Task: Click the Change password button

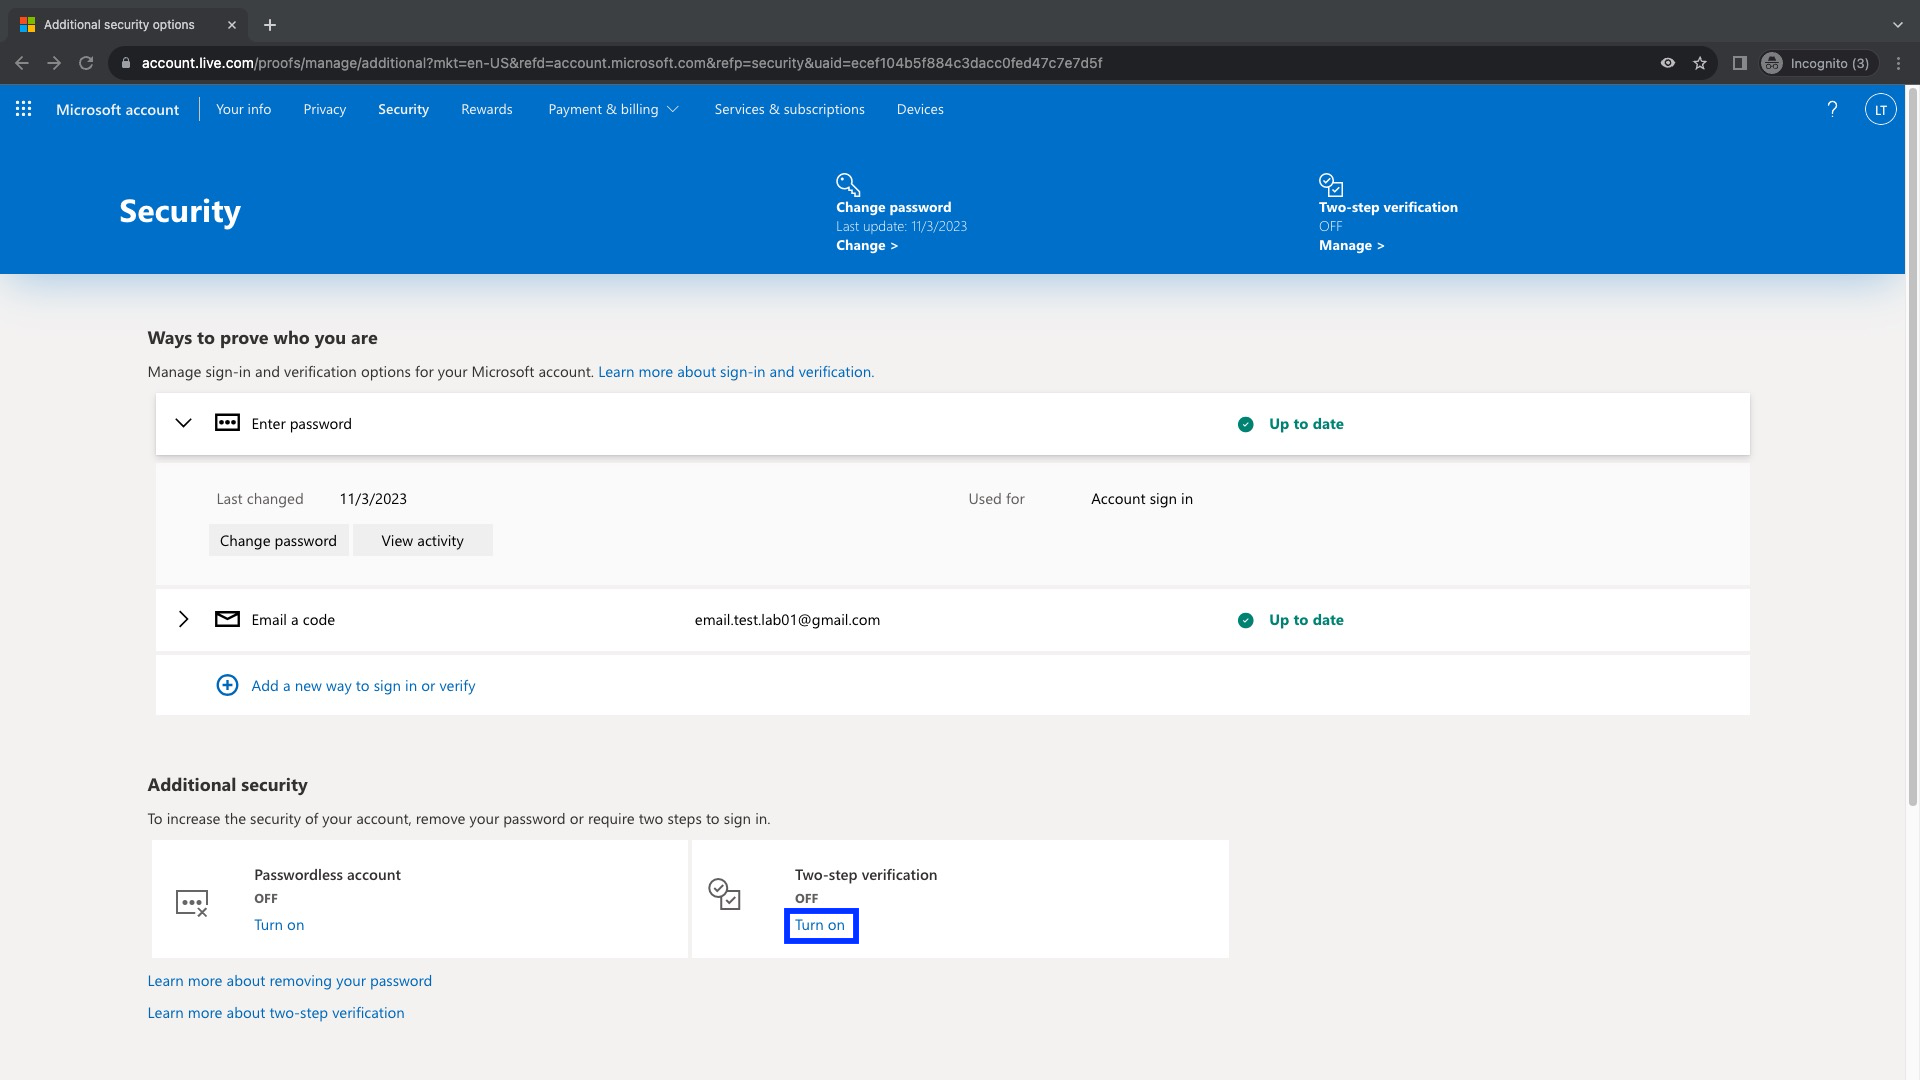Action: [x=278, y=540]
